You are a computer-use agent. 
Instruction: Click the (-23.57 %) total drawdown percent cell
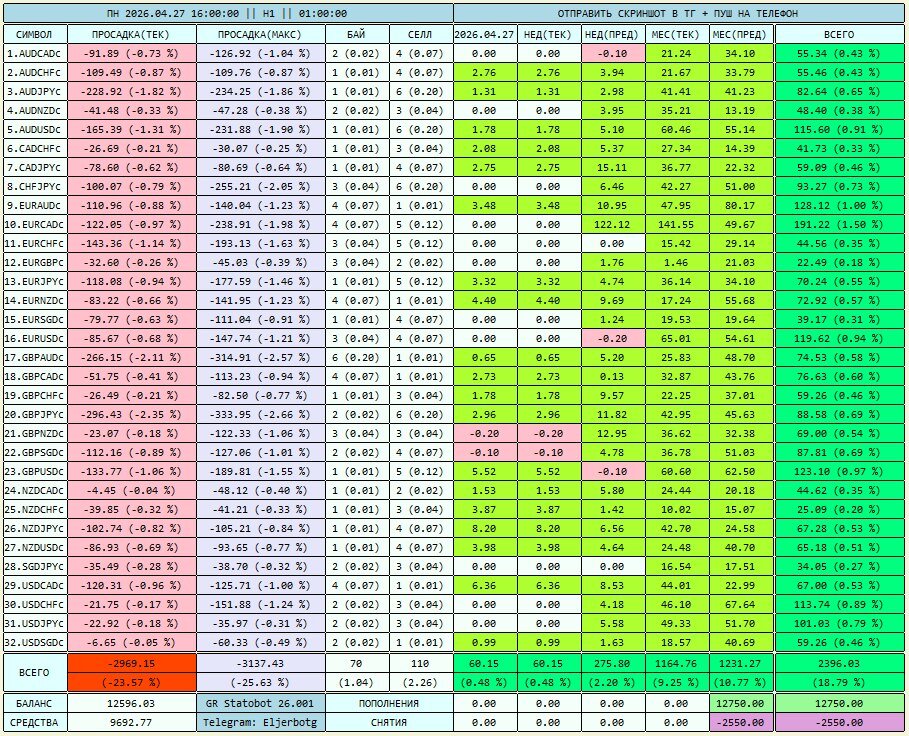132,682
